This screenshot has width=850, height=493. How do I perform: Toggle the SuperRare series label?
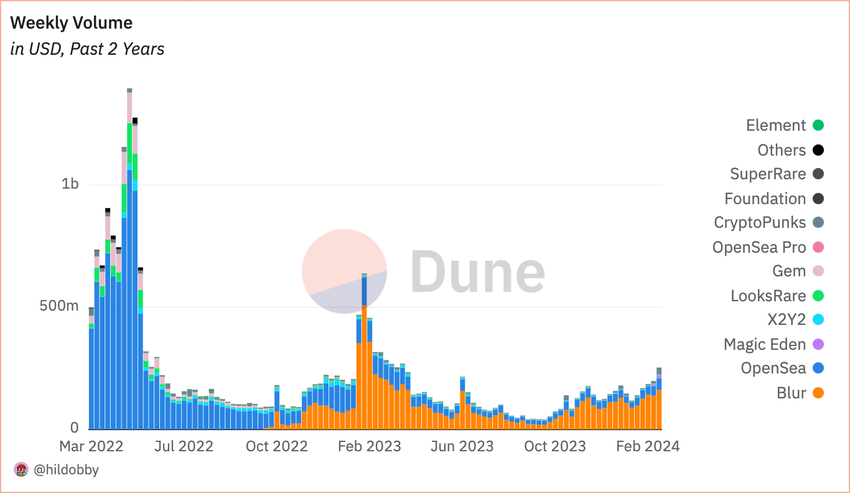click(768, 174)
